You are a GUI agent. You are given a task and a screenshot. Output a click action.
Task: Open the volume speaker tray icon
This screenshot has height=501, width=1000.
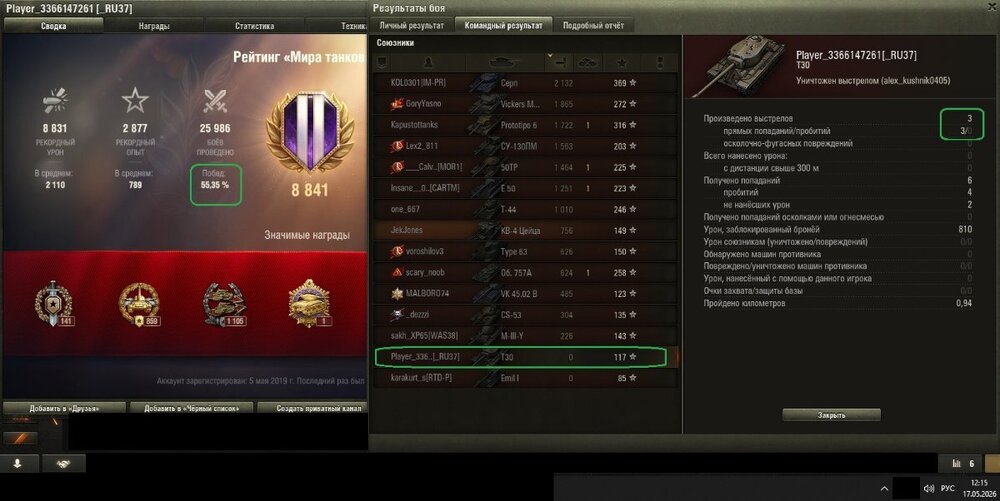(x=929, y=488)
